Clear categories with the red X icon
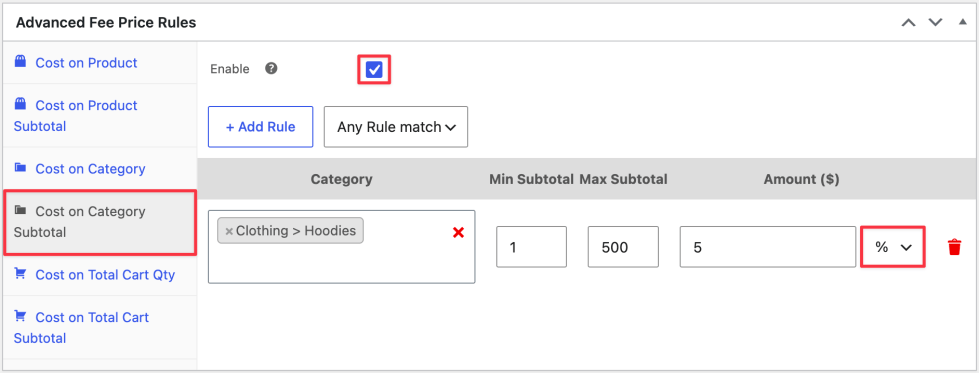Screen dimensions: 979x373 tap(458, 232)
